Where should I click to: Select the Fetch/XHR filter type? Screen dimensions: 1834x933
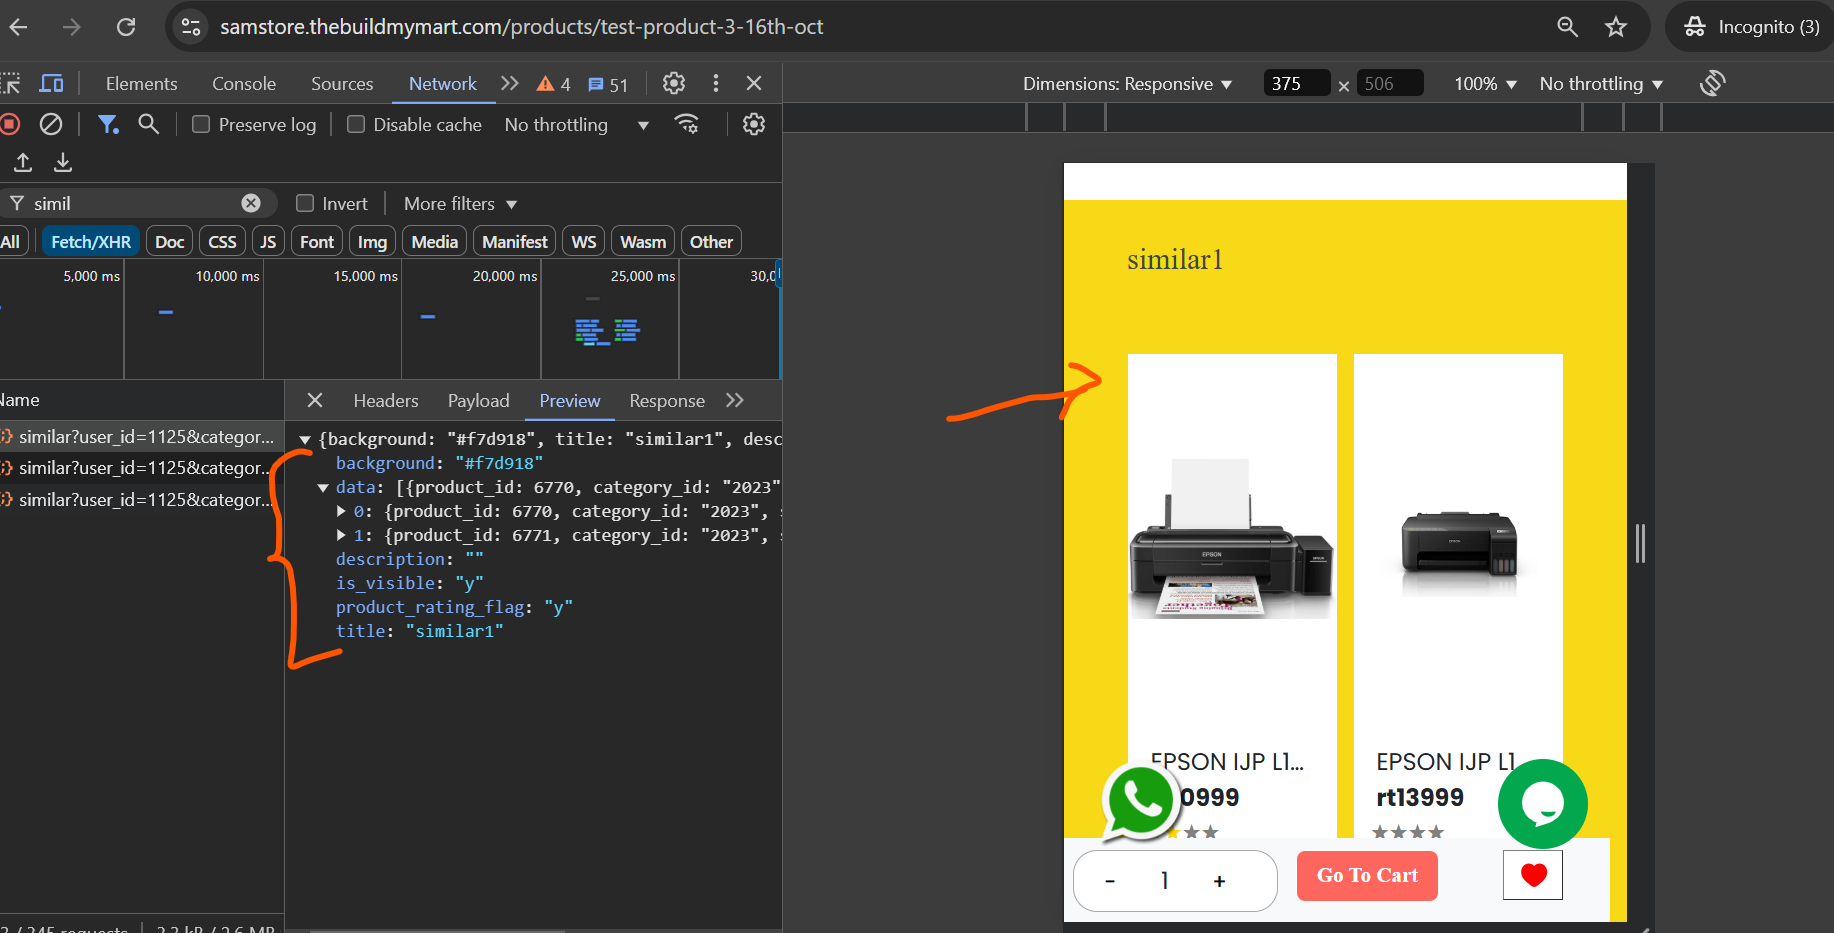tap(91, 242)
